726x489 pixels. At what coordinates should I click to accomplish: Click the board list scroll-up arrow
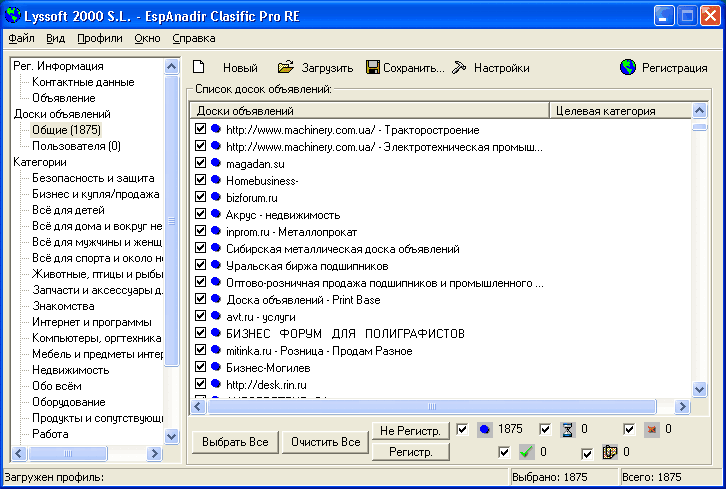coord(699,111)
